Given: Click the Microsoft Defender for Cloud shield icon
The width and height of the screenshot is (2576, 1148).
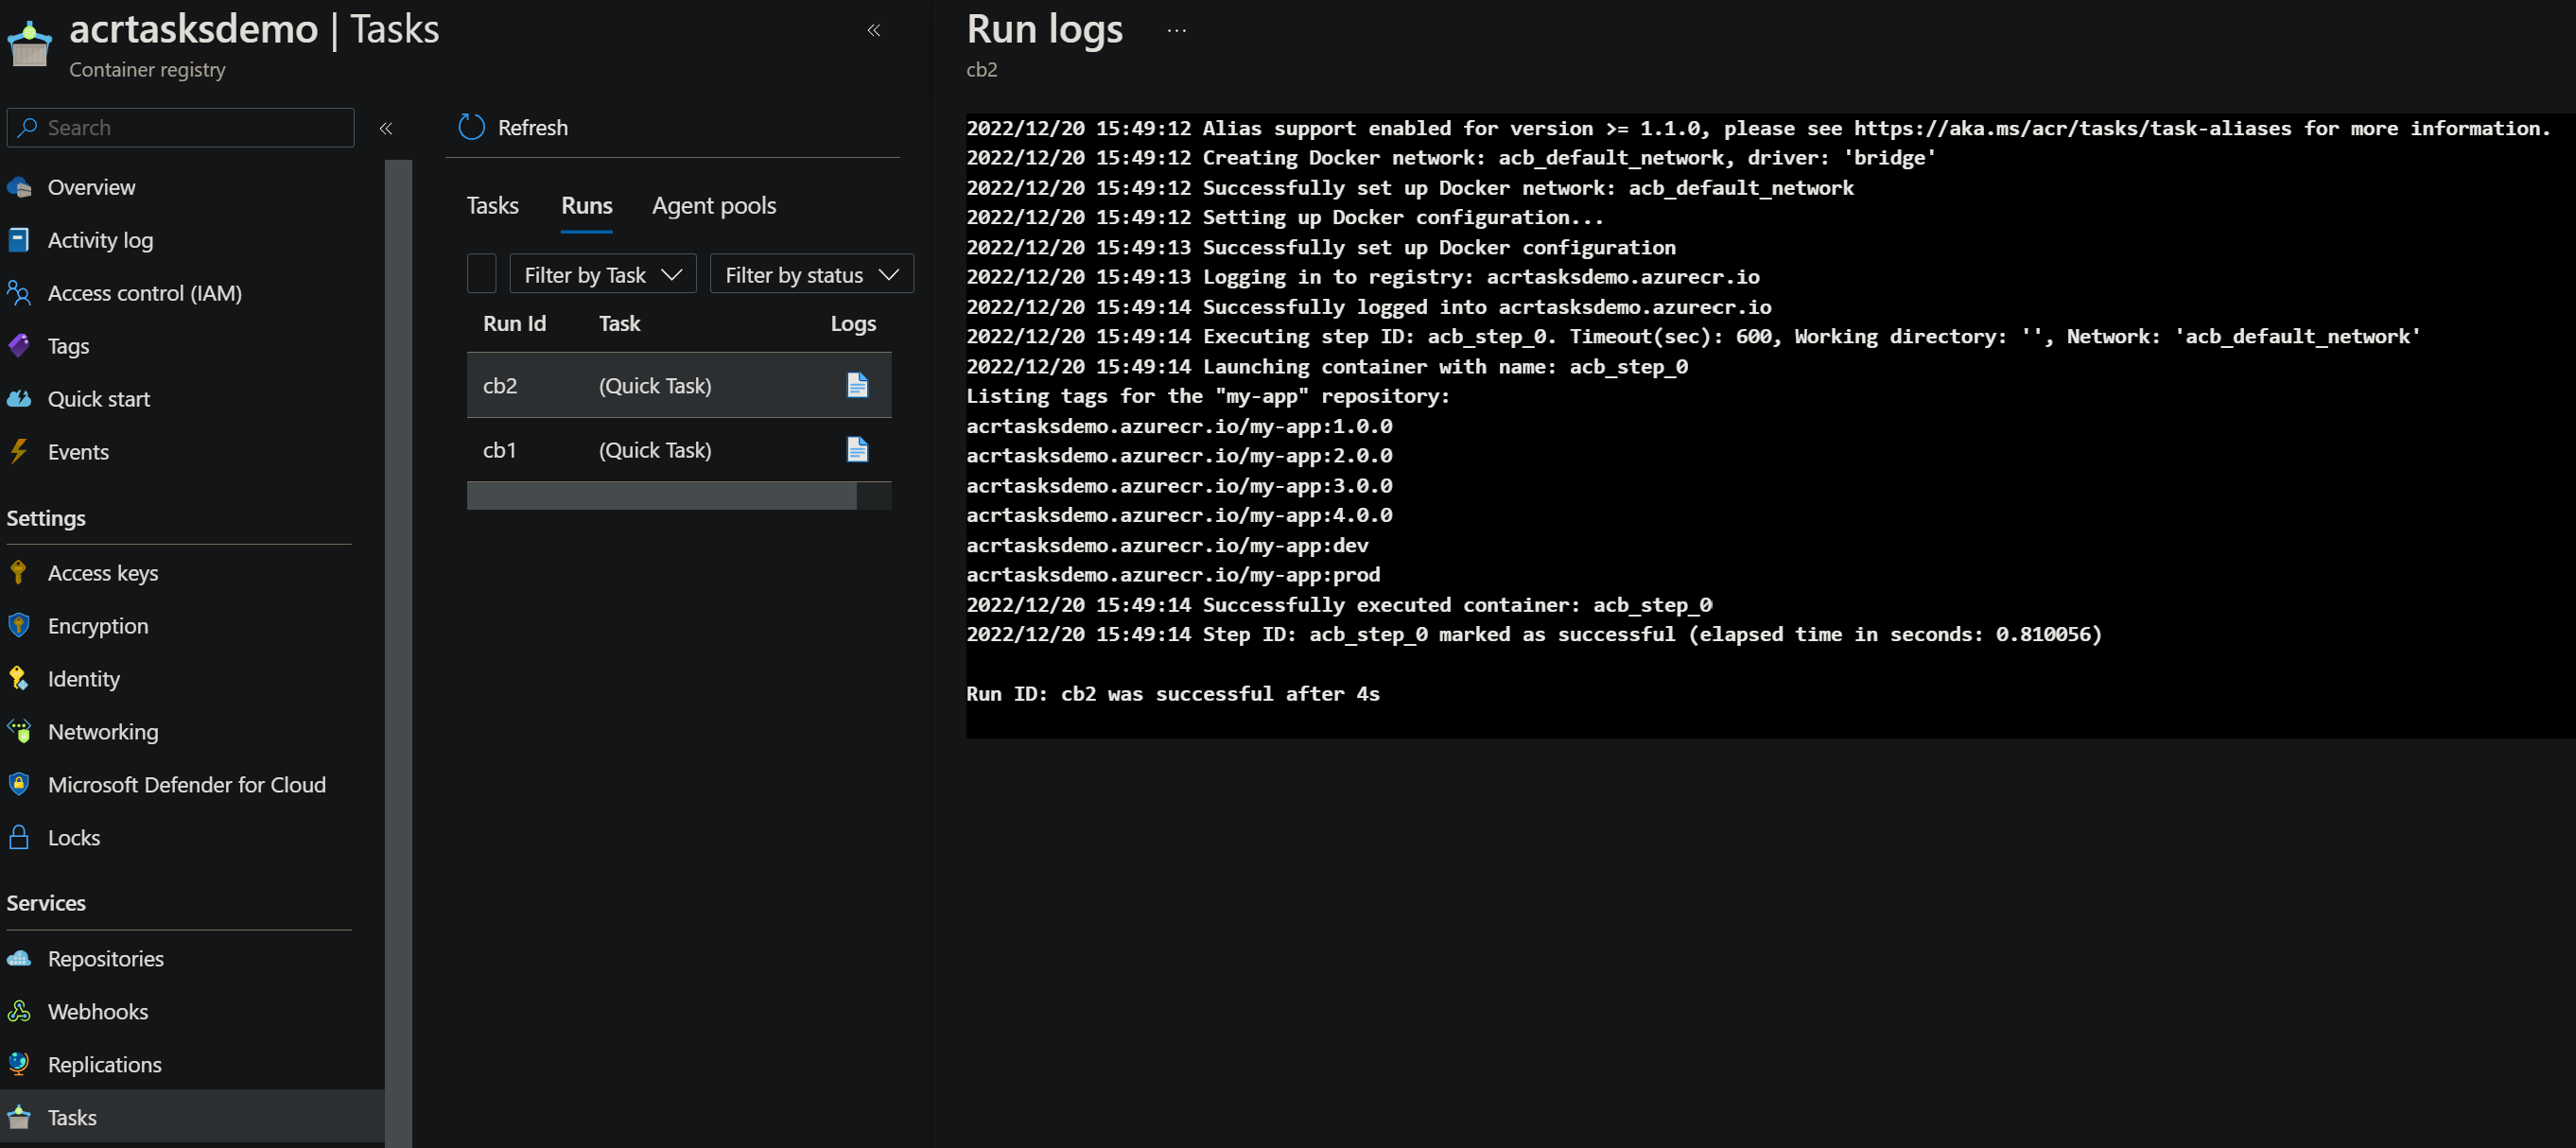Looking at the screenshot, I should pyautogui.click(x=19, y=785).
